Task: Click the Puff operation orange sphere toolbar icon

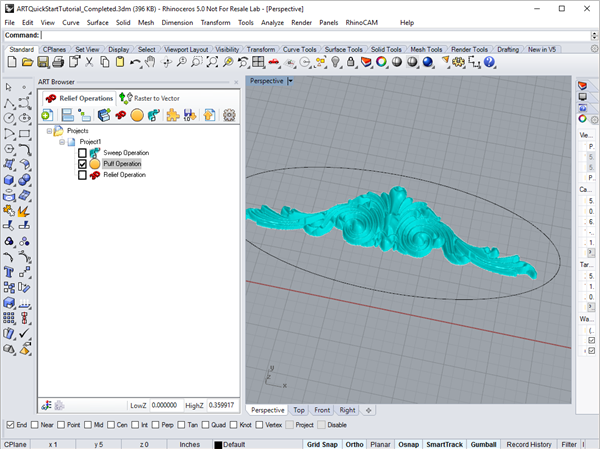Action: (x=137, y=116)
